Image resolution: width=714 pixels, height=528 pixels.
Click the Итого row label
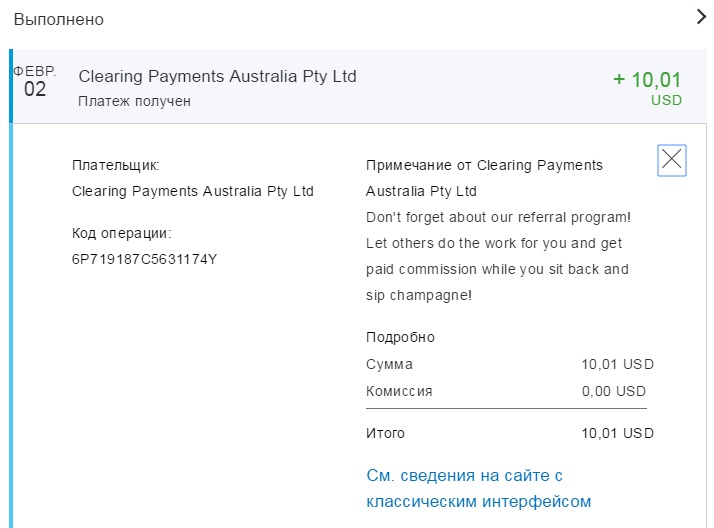[386, 433]
